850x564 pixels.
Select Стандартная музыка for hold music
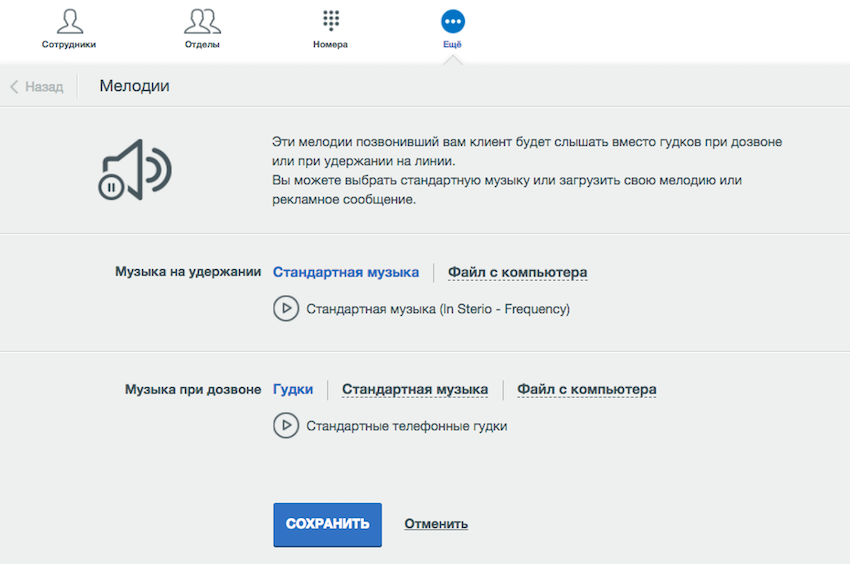tap(346, 272)
